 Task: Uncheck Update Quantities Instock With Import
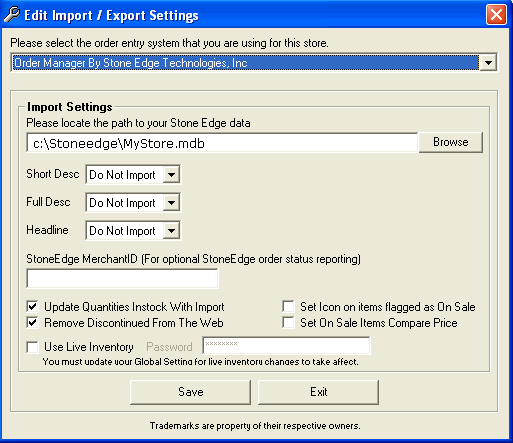pyautogui.click(x=33, y=306)
